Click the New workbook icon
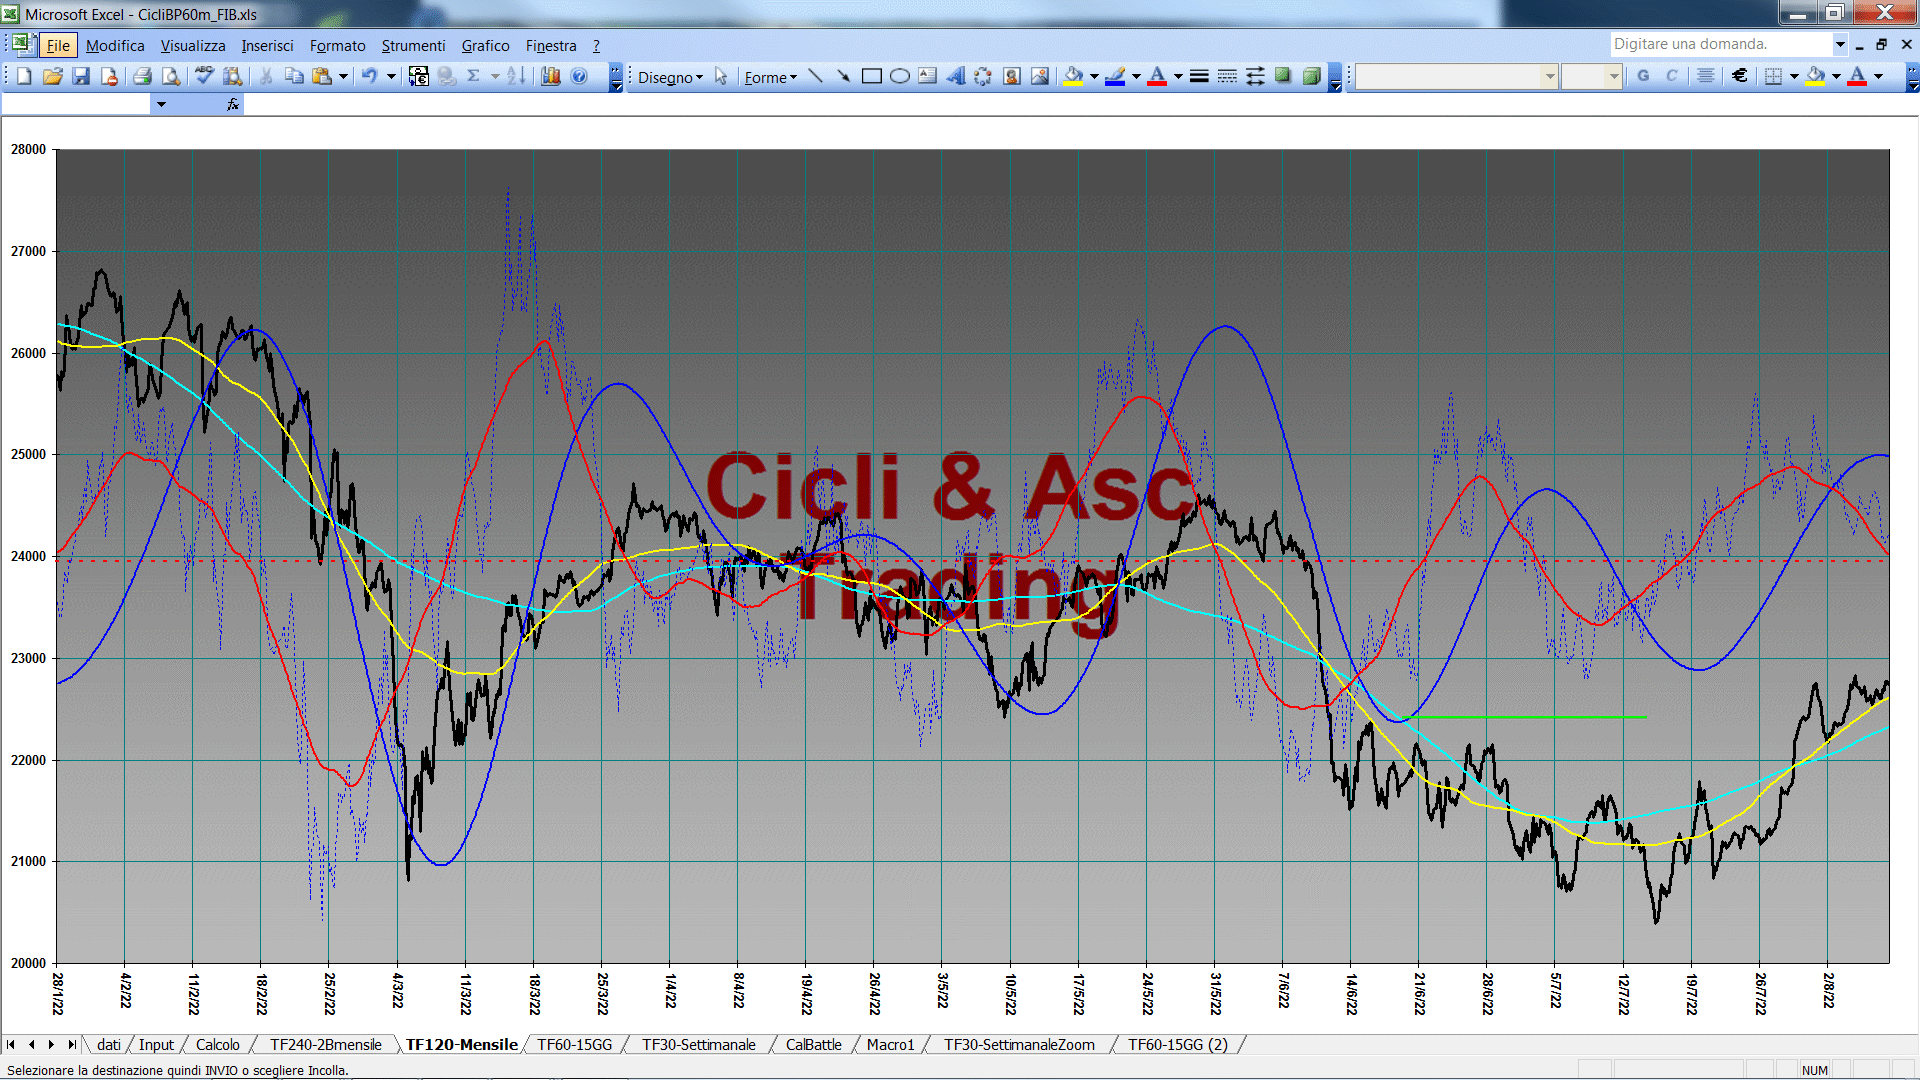 point(24,76)
